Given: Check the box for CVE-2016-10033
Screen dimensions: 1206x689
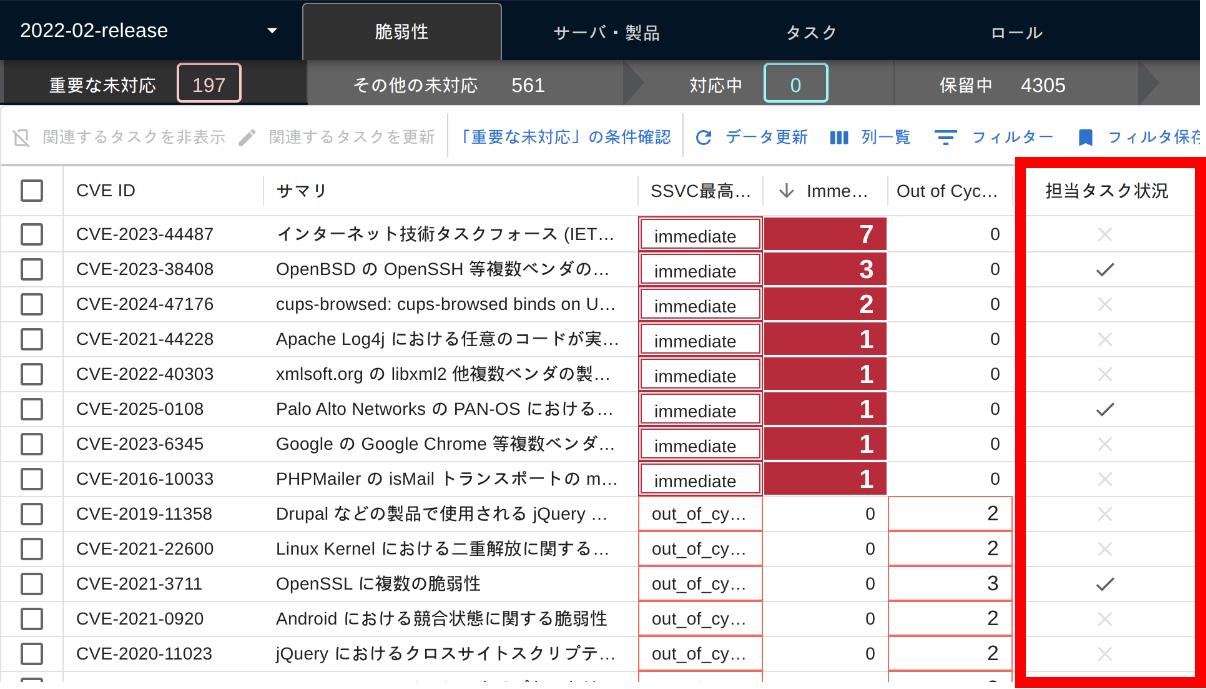Looking at the screenshot, I should tap(32, 479).
